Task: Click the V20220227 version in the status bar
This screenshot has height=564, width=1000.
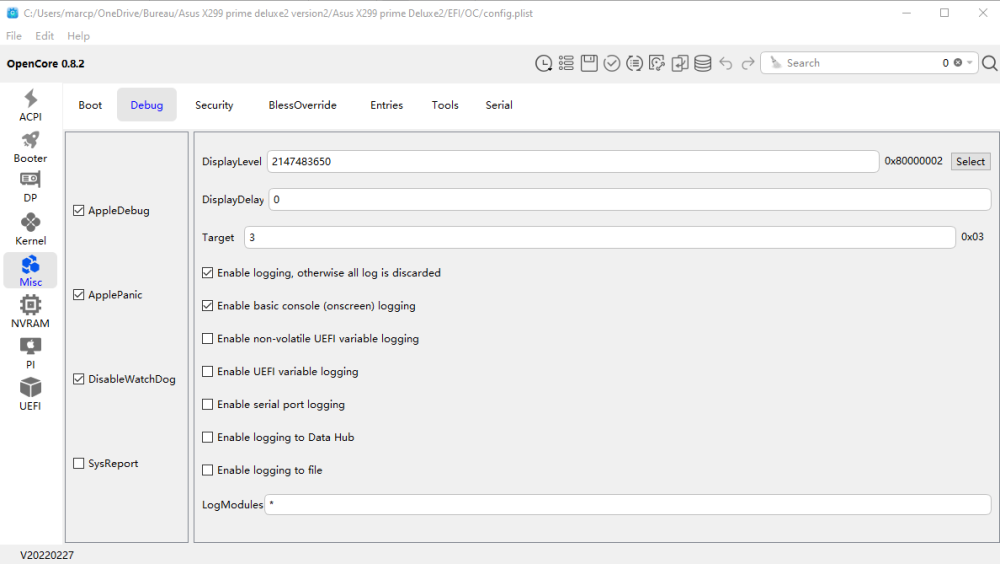Action: (47, 555)
